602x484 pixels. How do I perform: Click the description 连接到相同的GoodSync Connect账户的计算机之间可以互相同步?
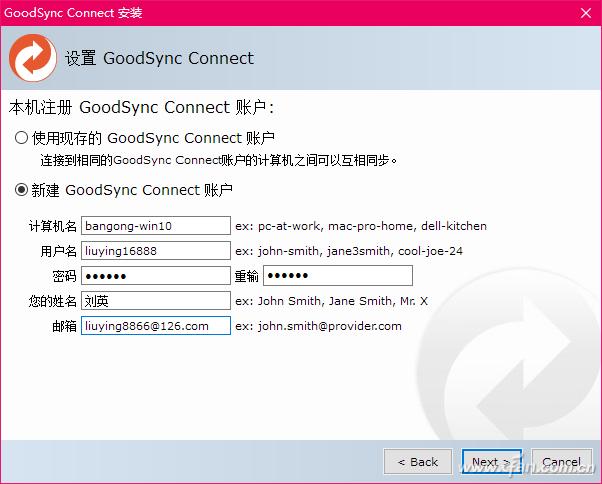tap(218, 160)
